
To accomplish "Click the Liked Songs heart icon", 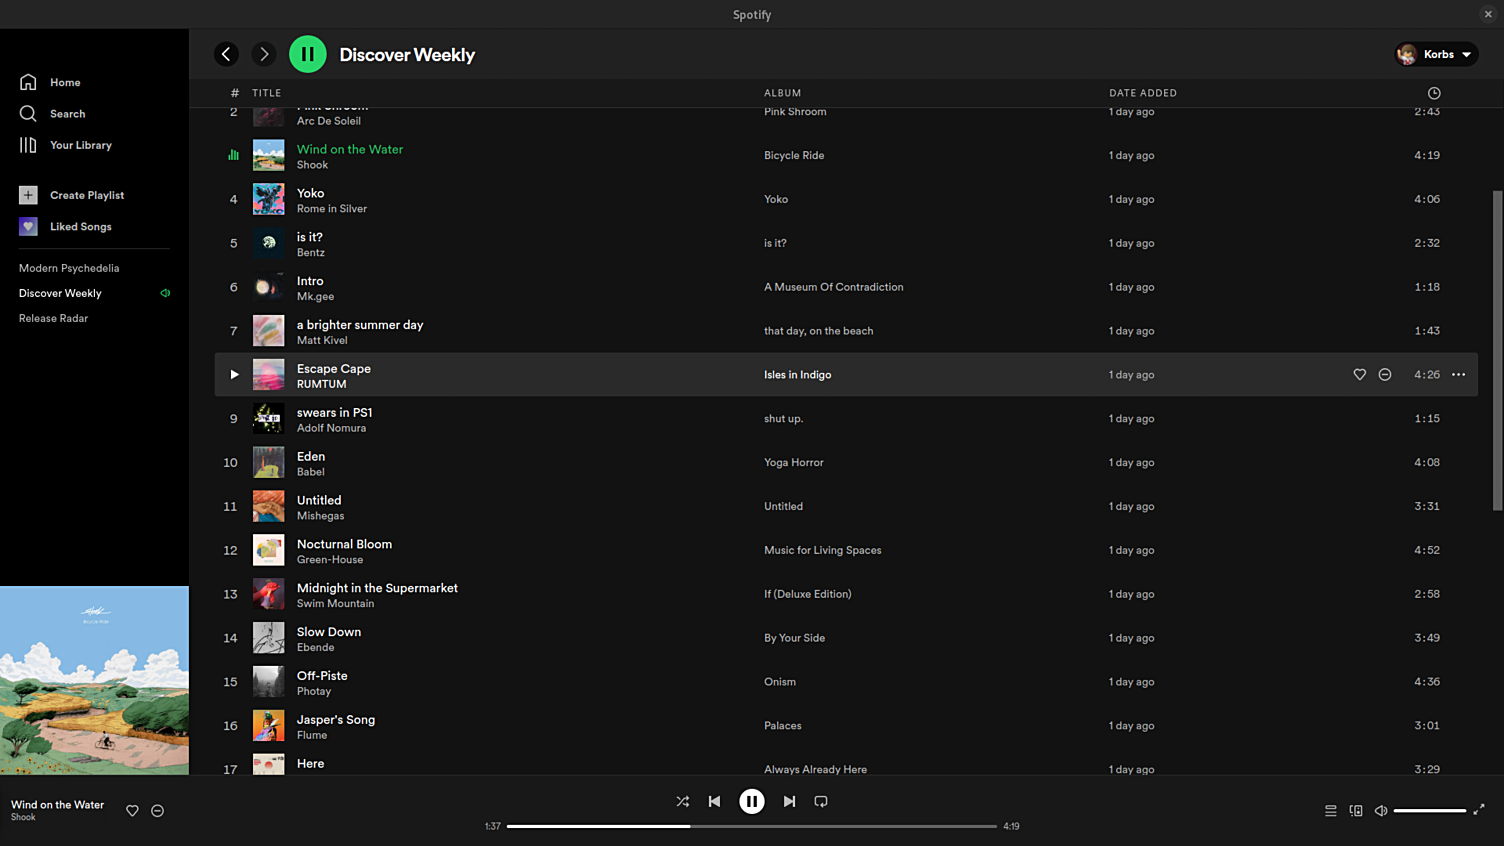I will 28,226.
